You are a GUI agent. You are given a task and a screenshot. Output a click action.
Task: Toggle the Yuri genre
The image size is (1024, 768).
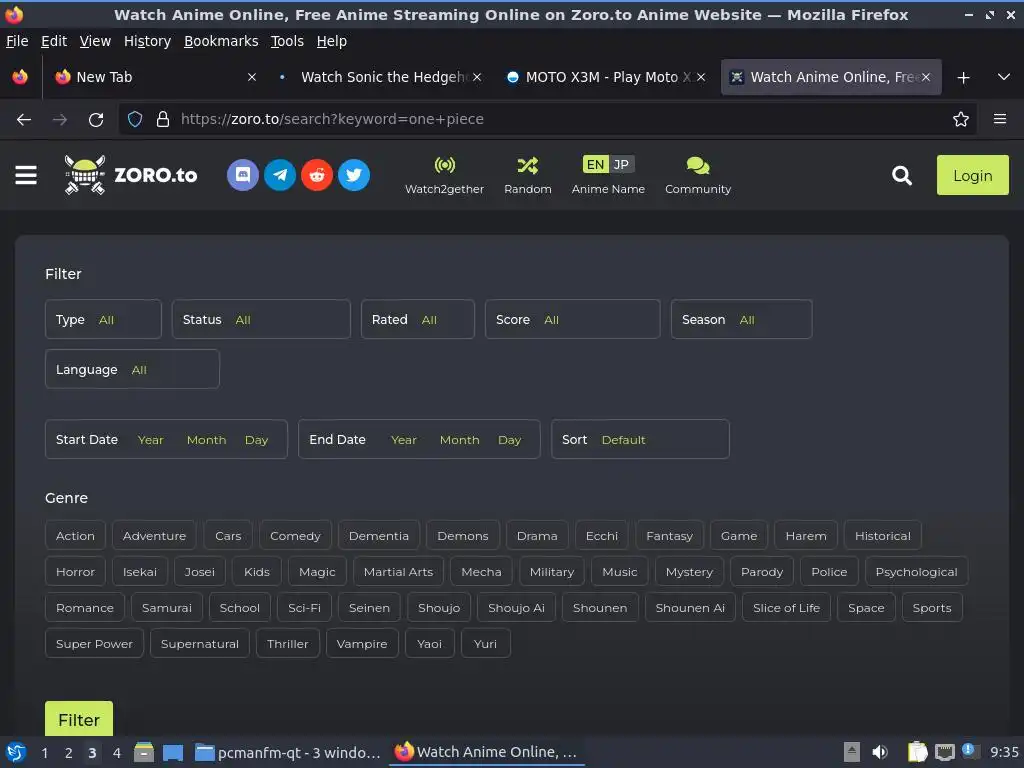(x=485, y=644)
